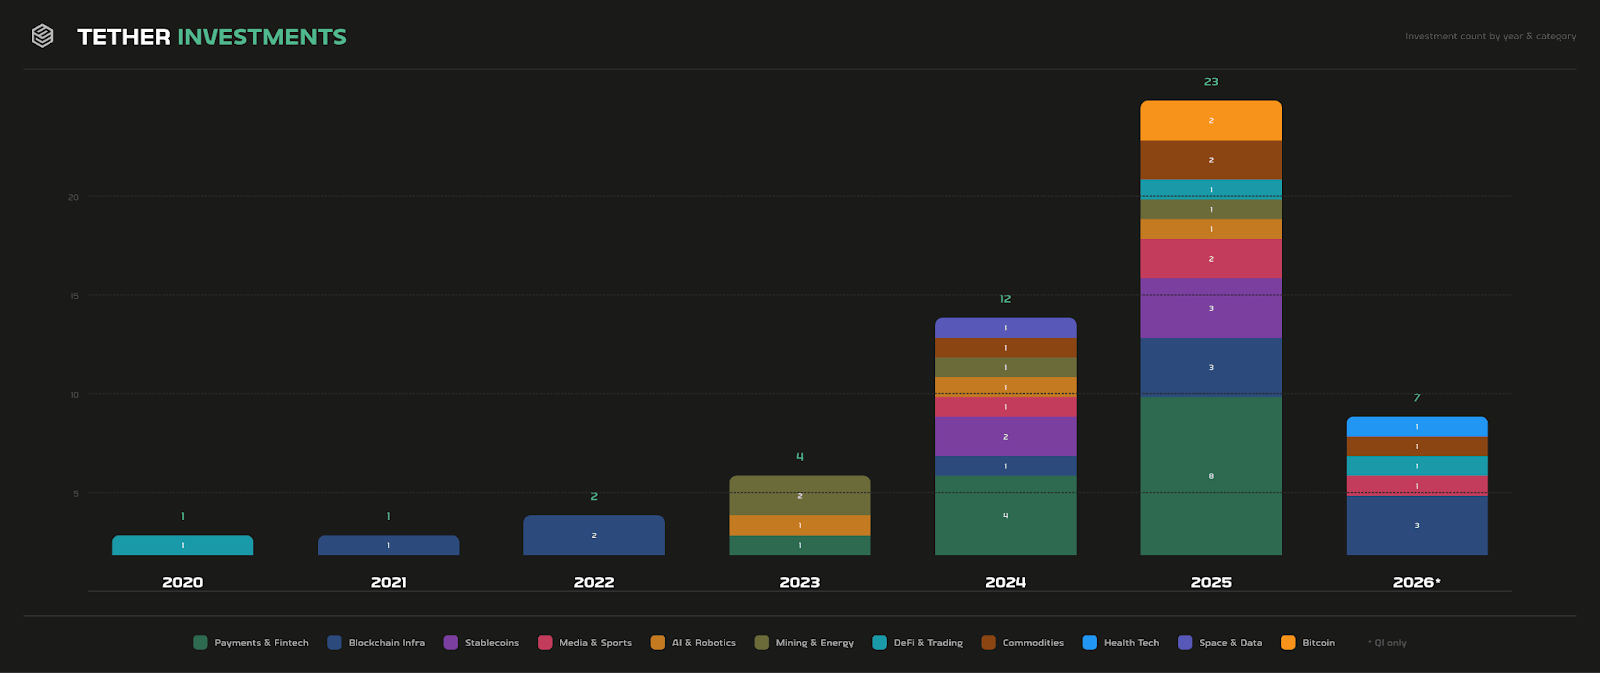Click the bright orange Bitcoin segment atop 2025
Viewport: 1600px width, 673px height.
1211,120
